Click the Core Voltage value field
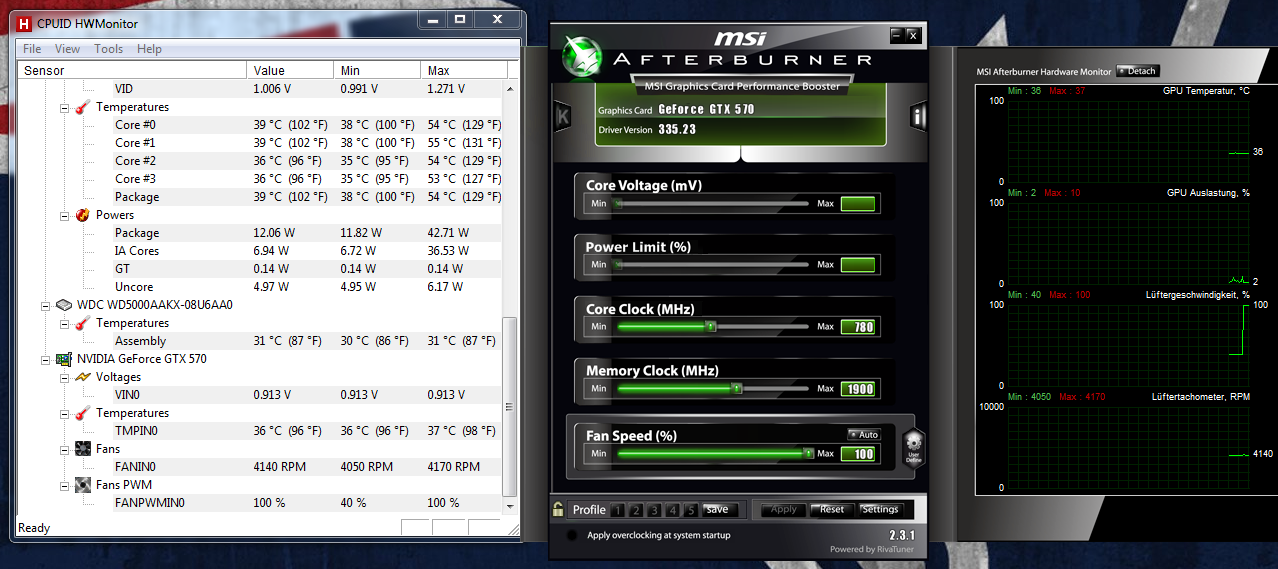Screen dimensions: 1278x569 858,204
